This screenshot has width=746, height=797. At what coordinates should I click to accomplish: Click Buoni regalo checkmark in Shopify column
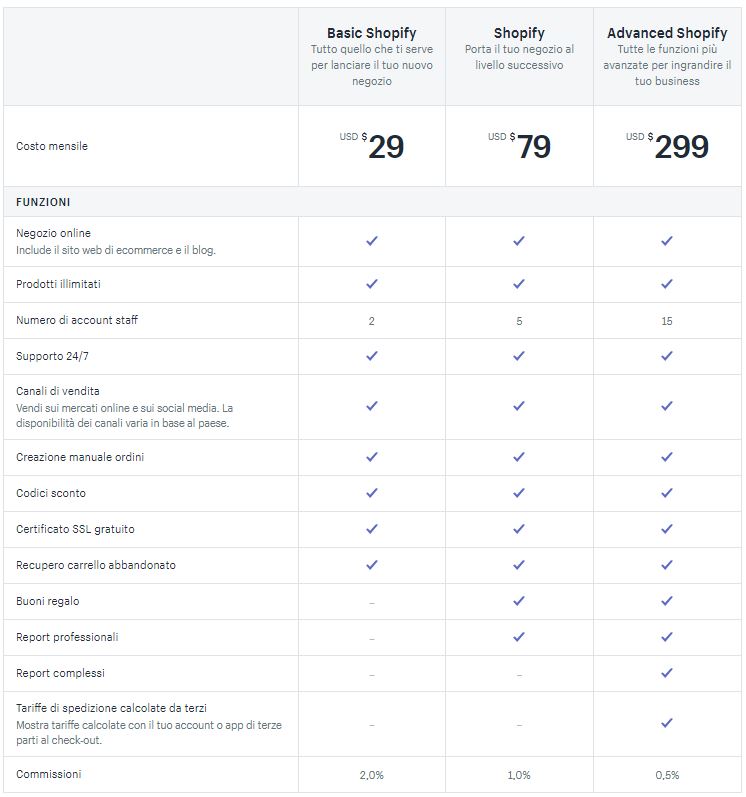[519, 601]
